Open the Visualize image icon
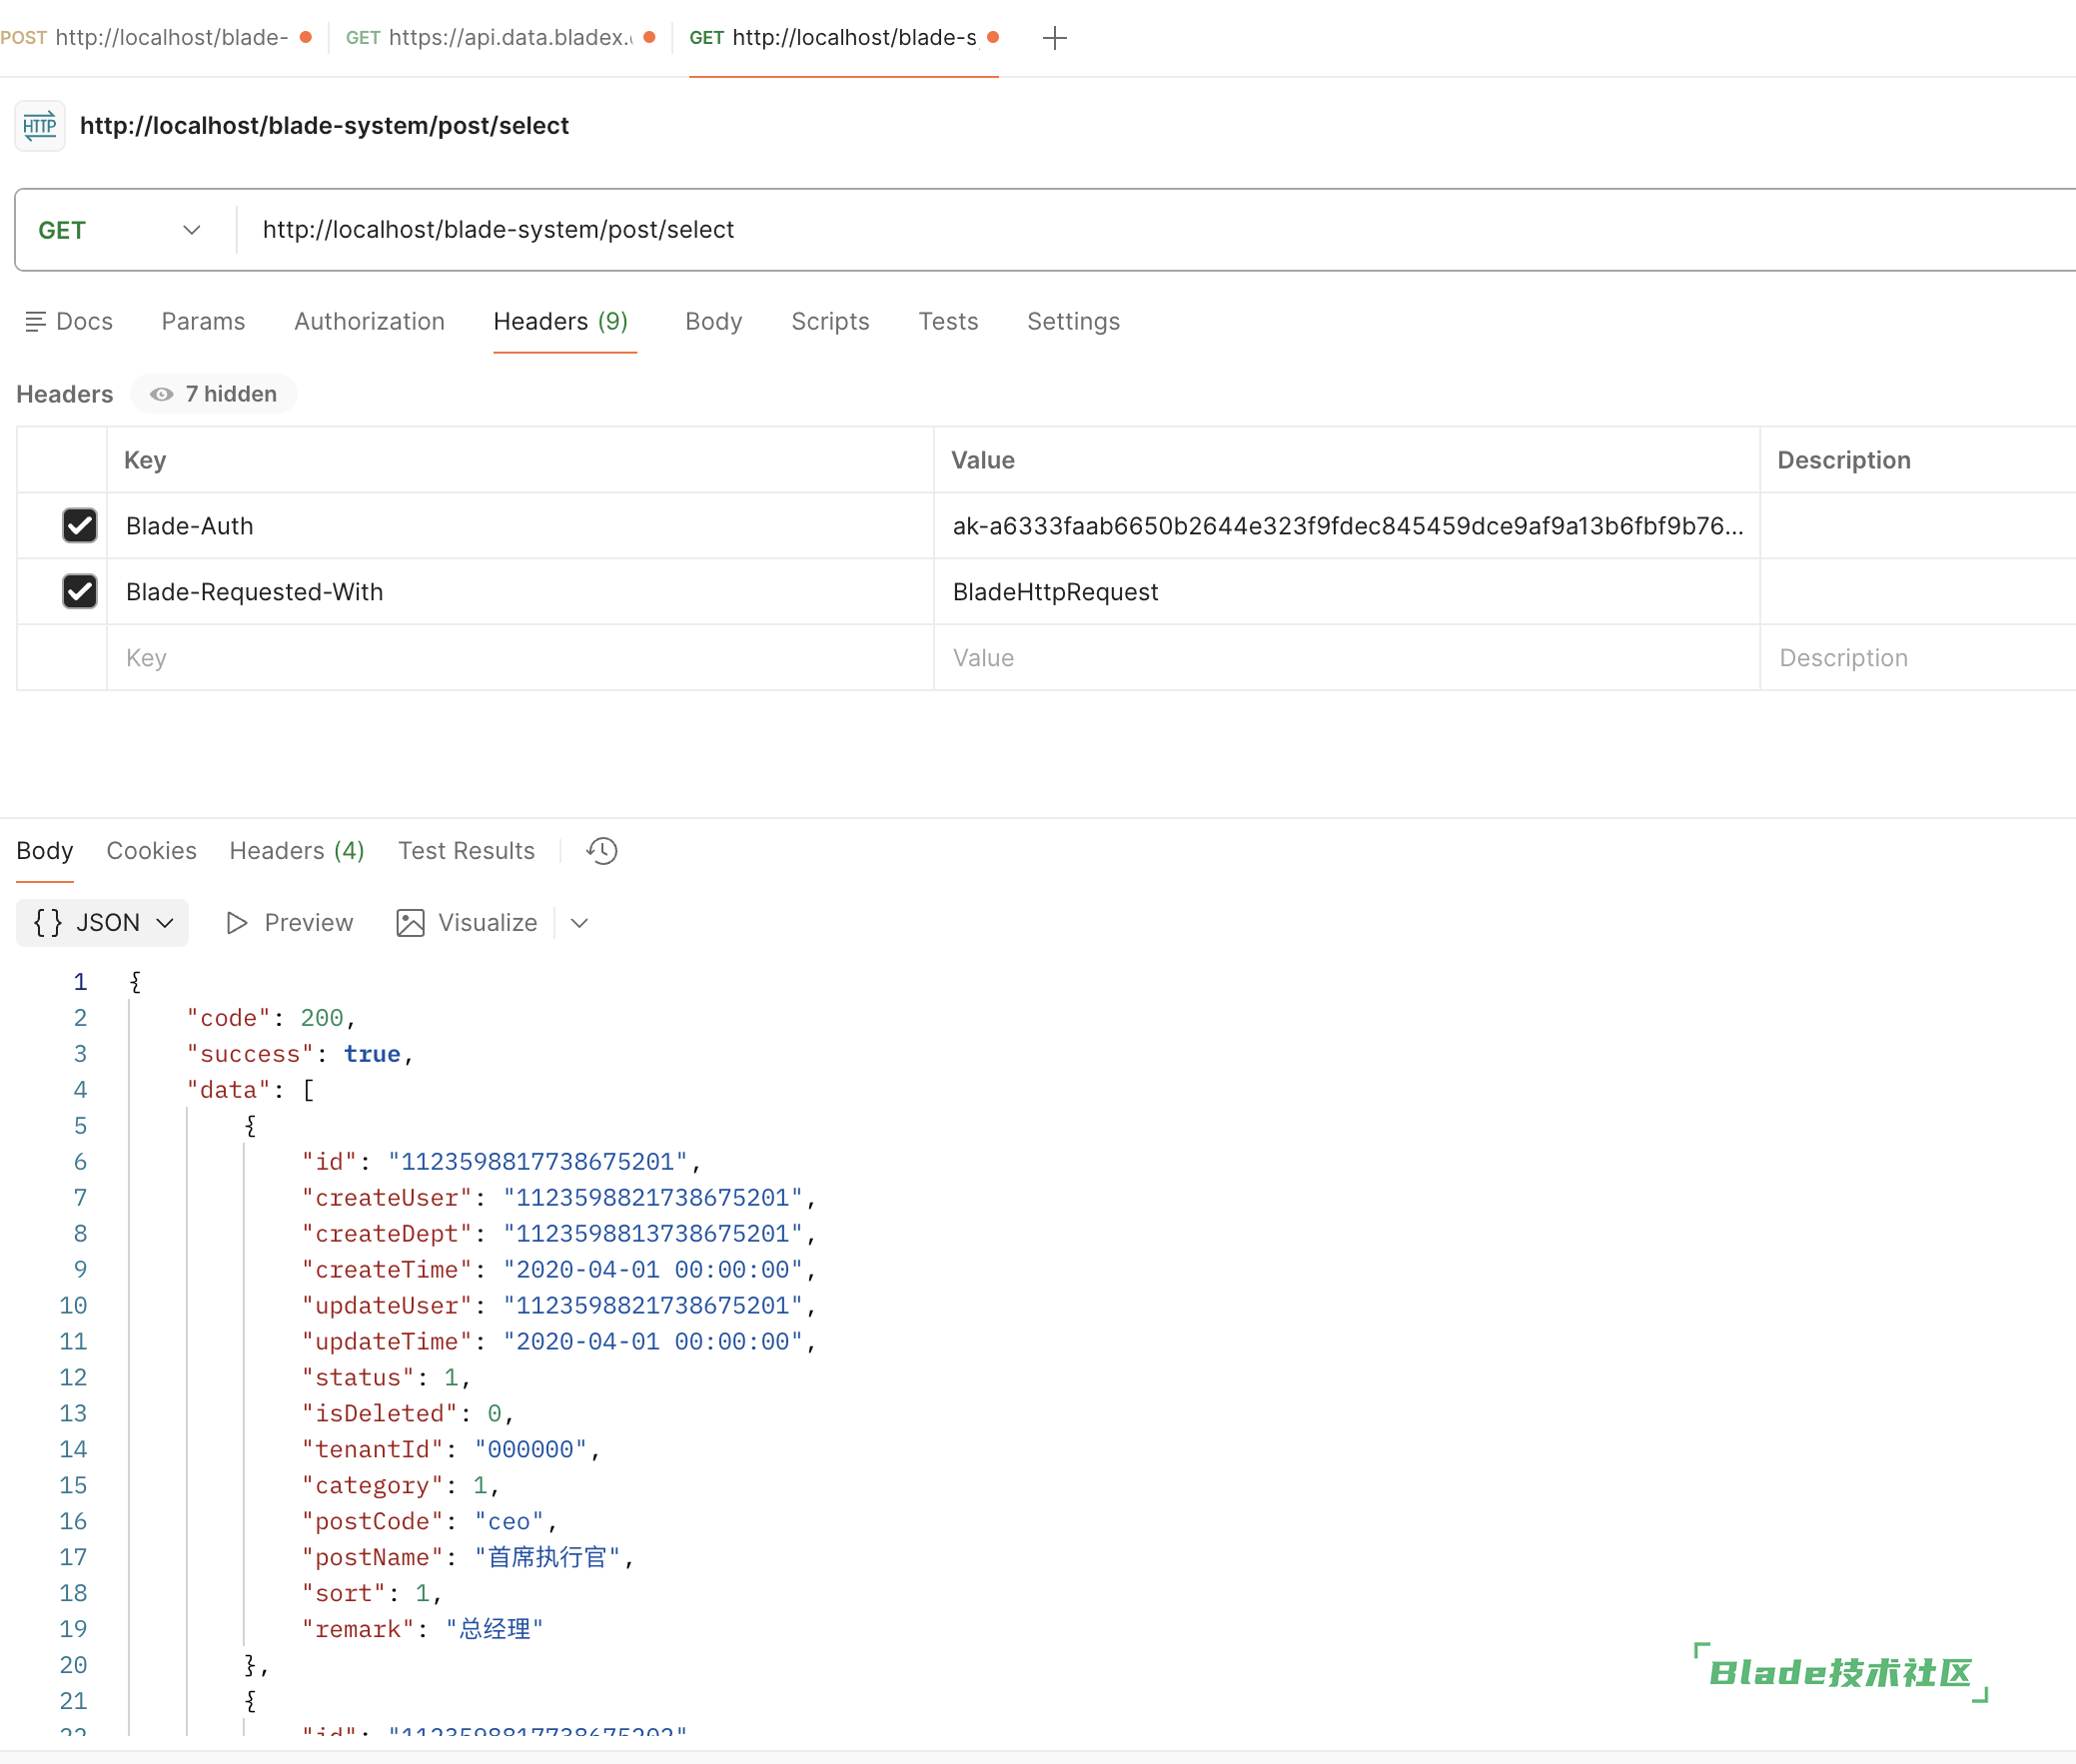Screen dimensions: 2076x1764 [x=411, y=922]
